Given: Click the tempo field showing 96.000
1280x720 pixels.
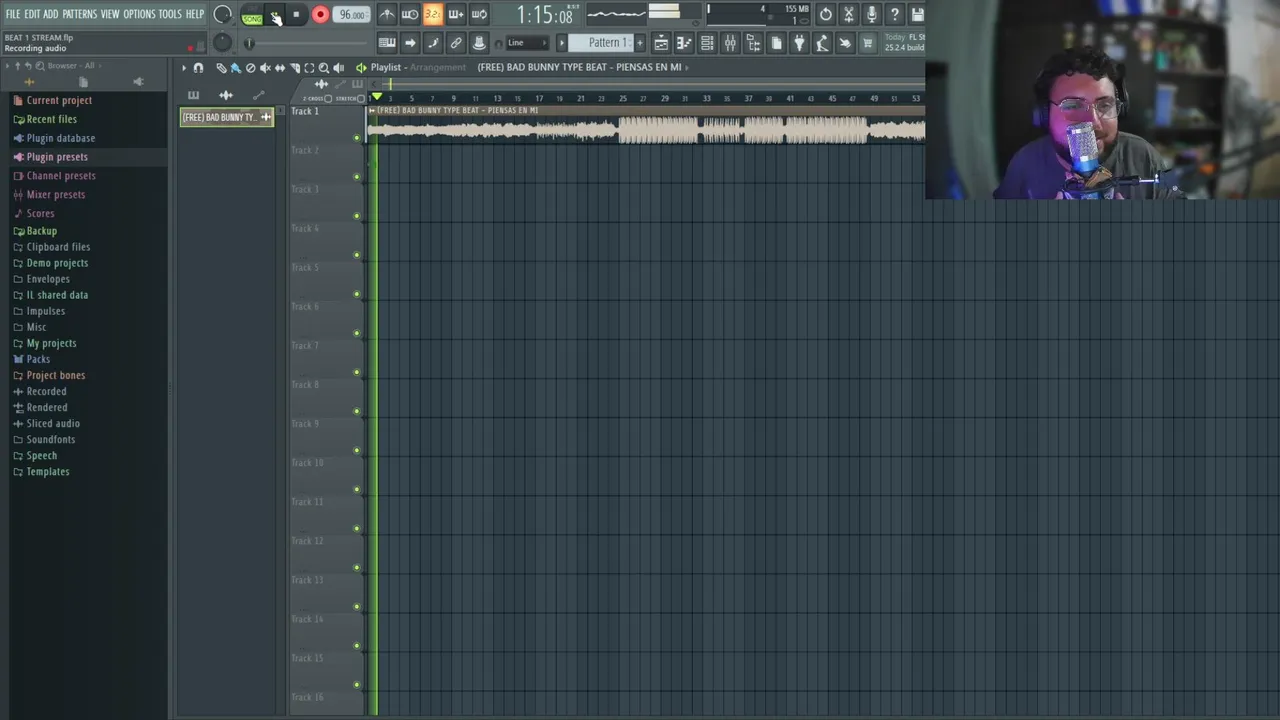Looking at the screenshot, I should 351,15.
